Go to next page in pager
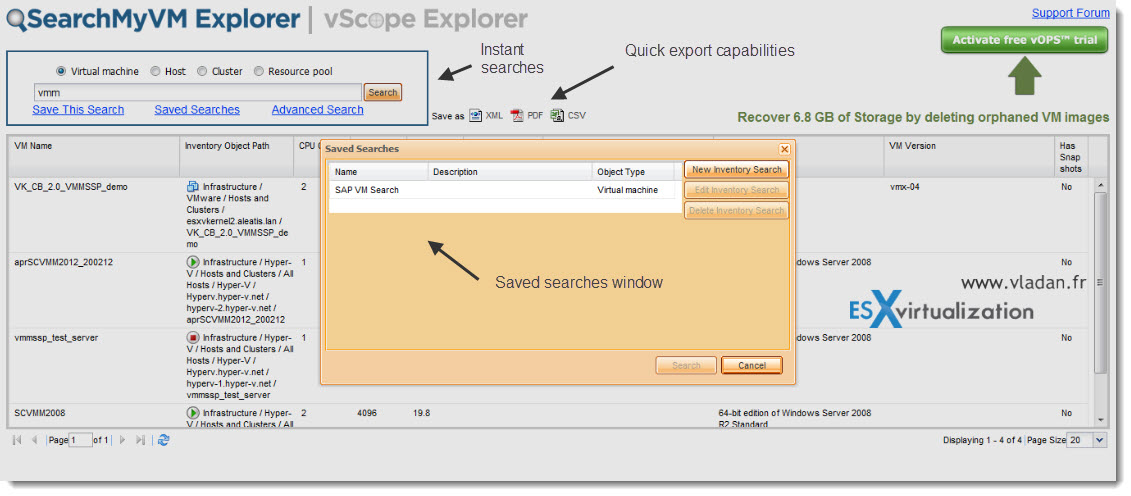The height and width of the screenshot is (496, 1131). click(123, 440)
